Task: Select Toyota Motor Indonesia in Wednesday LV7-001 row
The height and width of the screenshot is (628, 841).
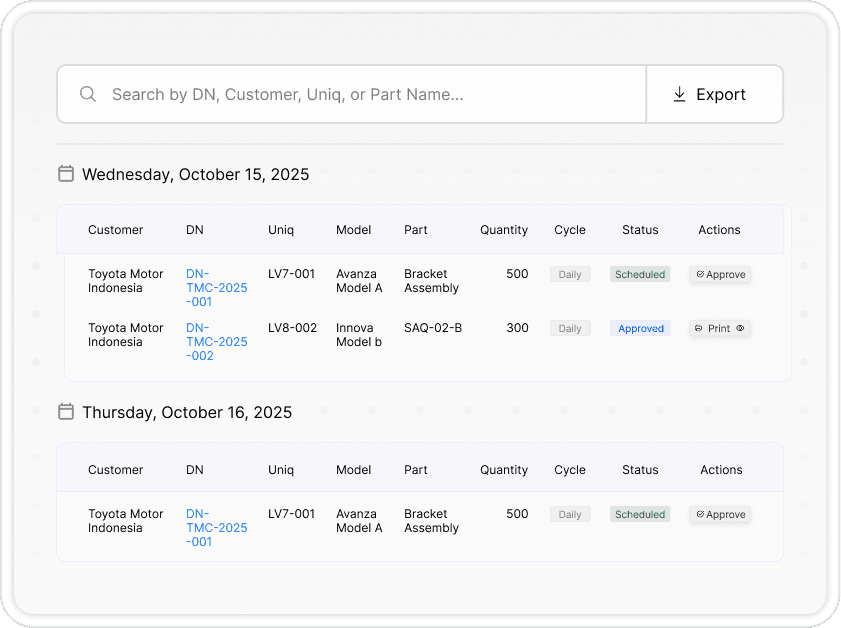Action: [126, 281]
